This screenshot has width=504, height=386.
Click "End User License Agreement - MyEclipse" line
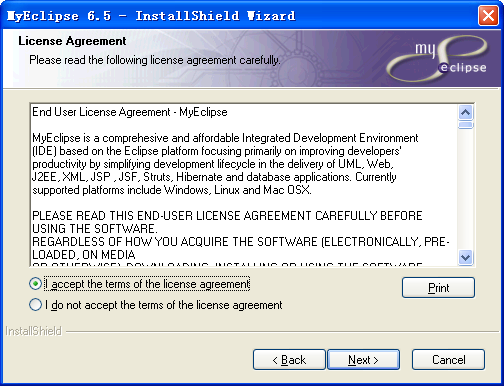pos(130,112)
